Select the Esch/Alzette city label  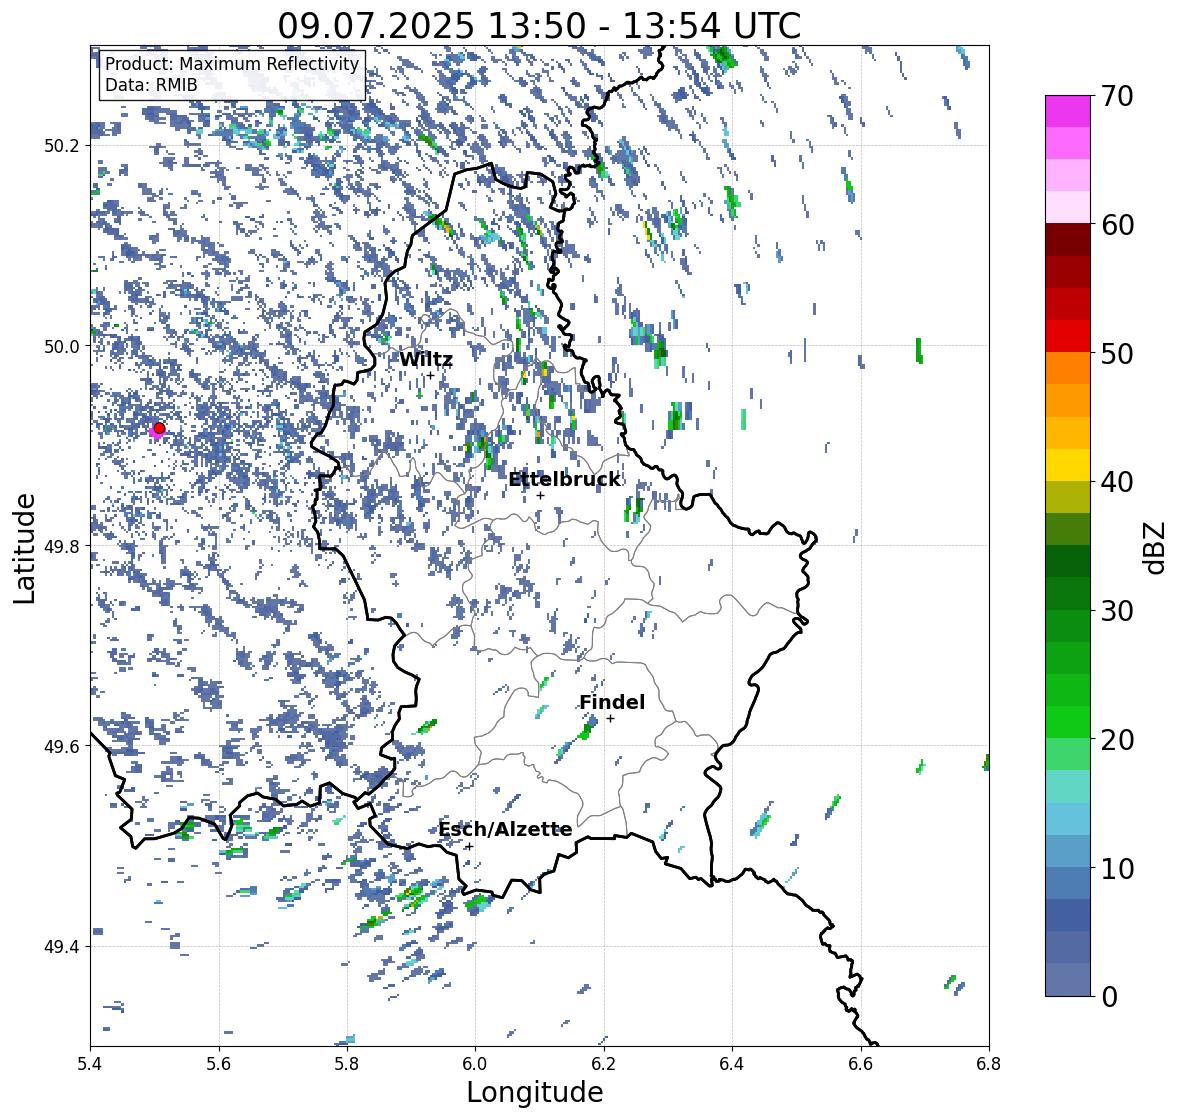505,829
